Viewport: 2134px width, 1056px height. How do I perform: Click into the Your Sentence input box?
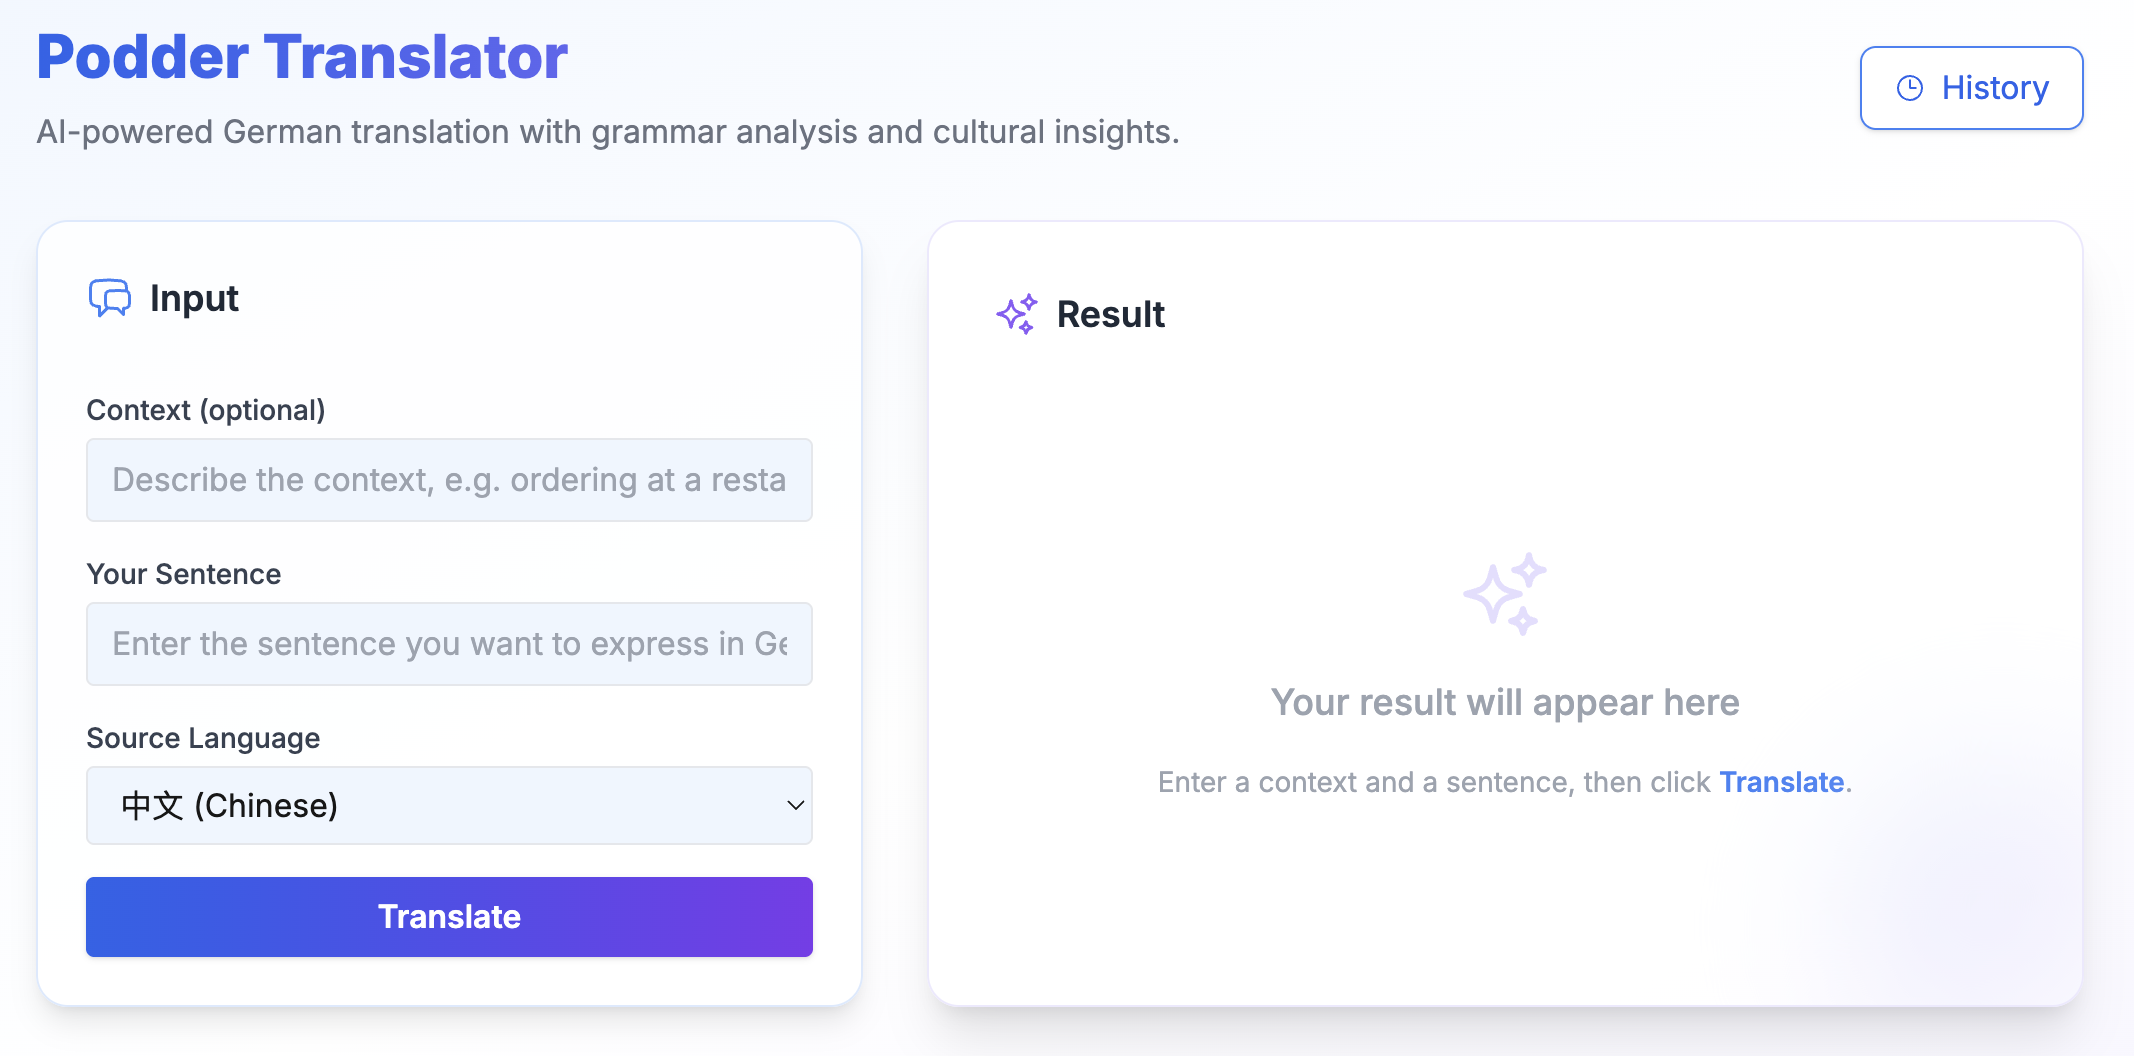449,644
